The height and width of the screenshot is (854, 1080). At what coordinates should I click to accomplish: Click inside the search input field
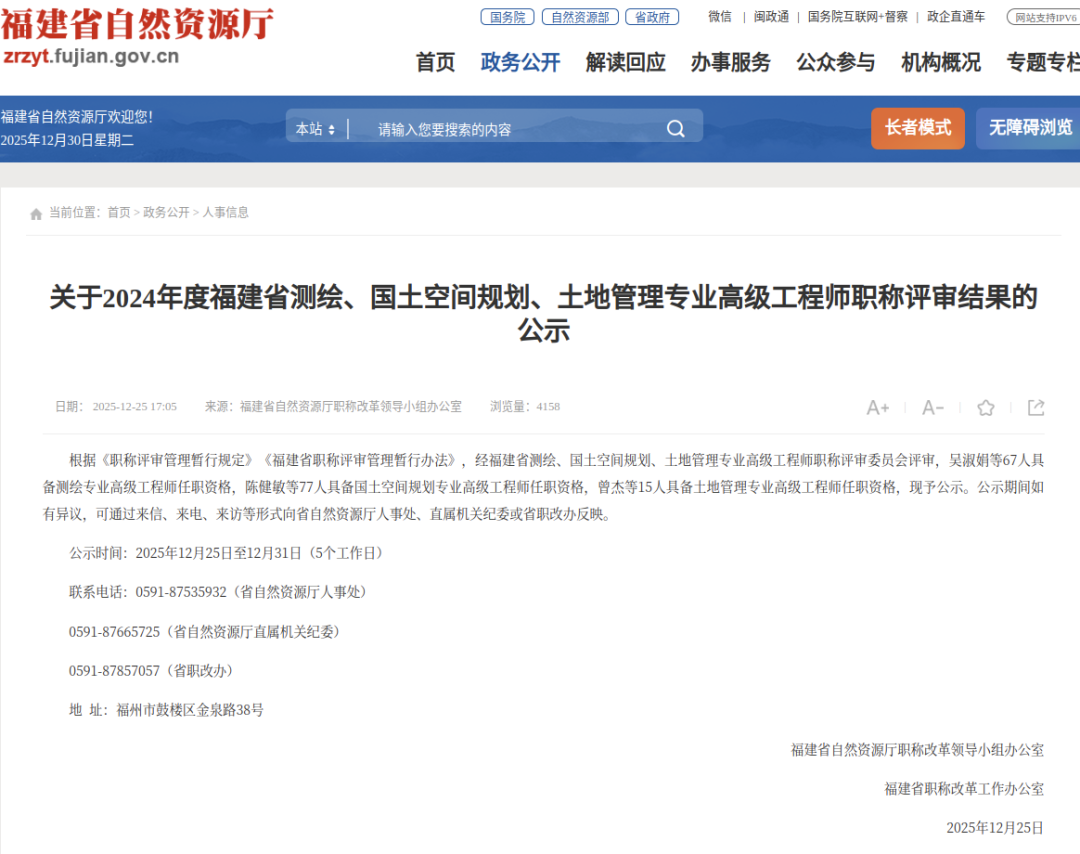(x=480, y=128)
